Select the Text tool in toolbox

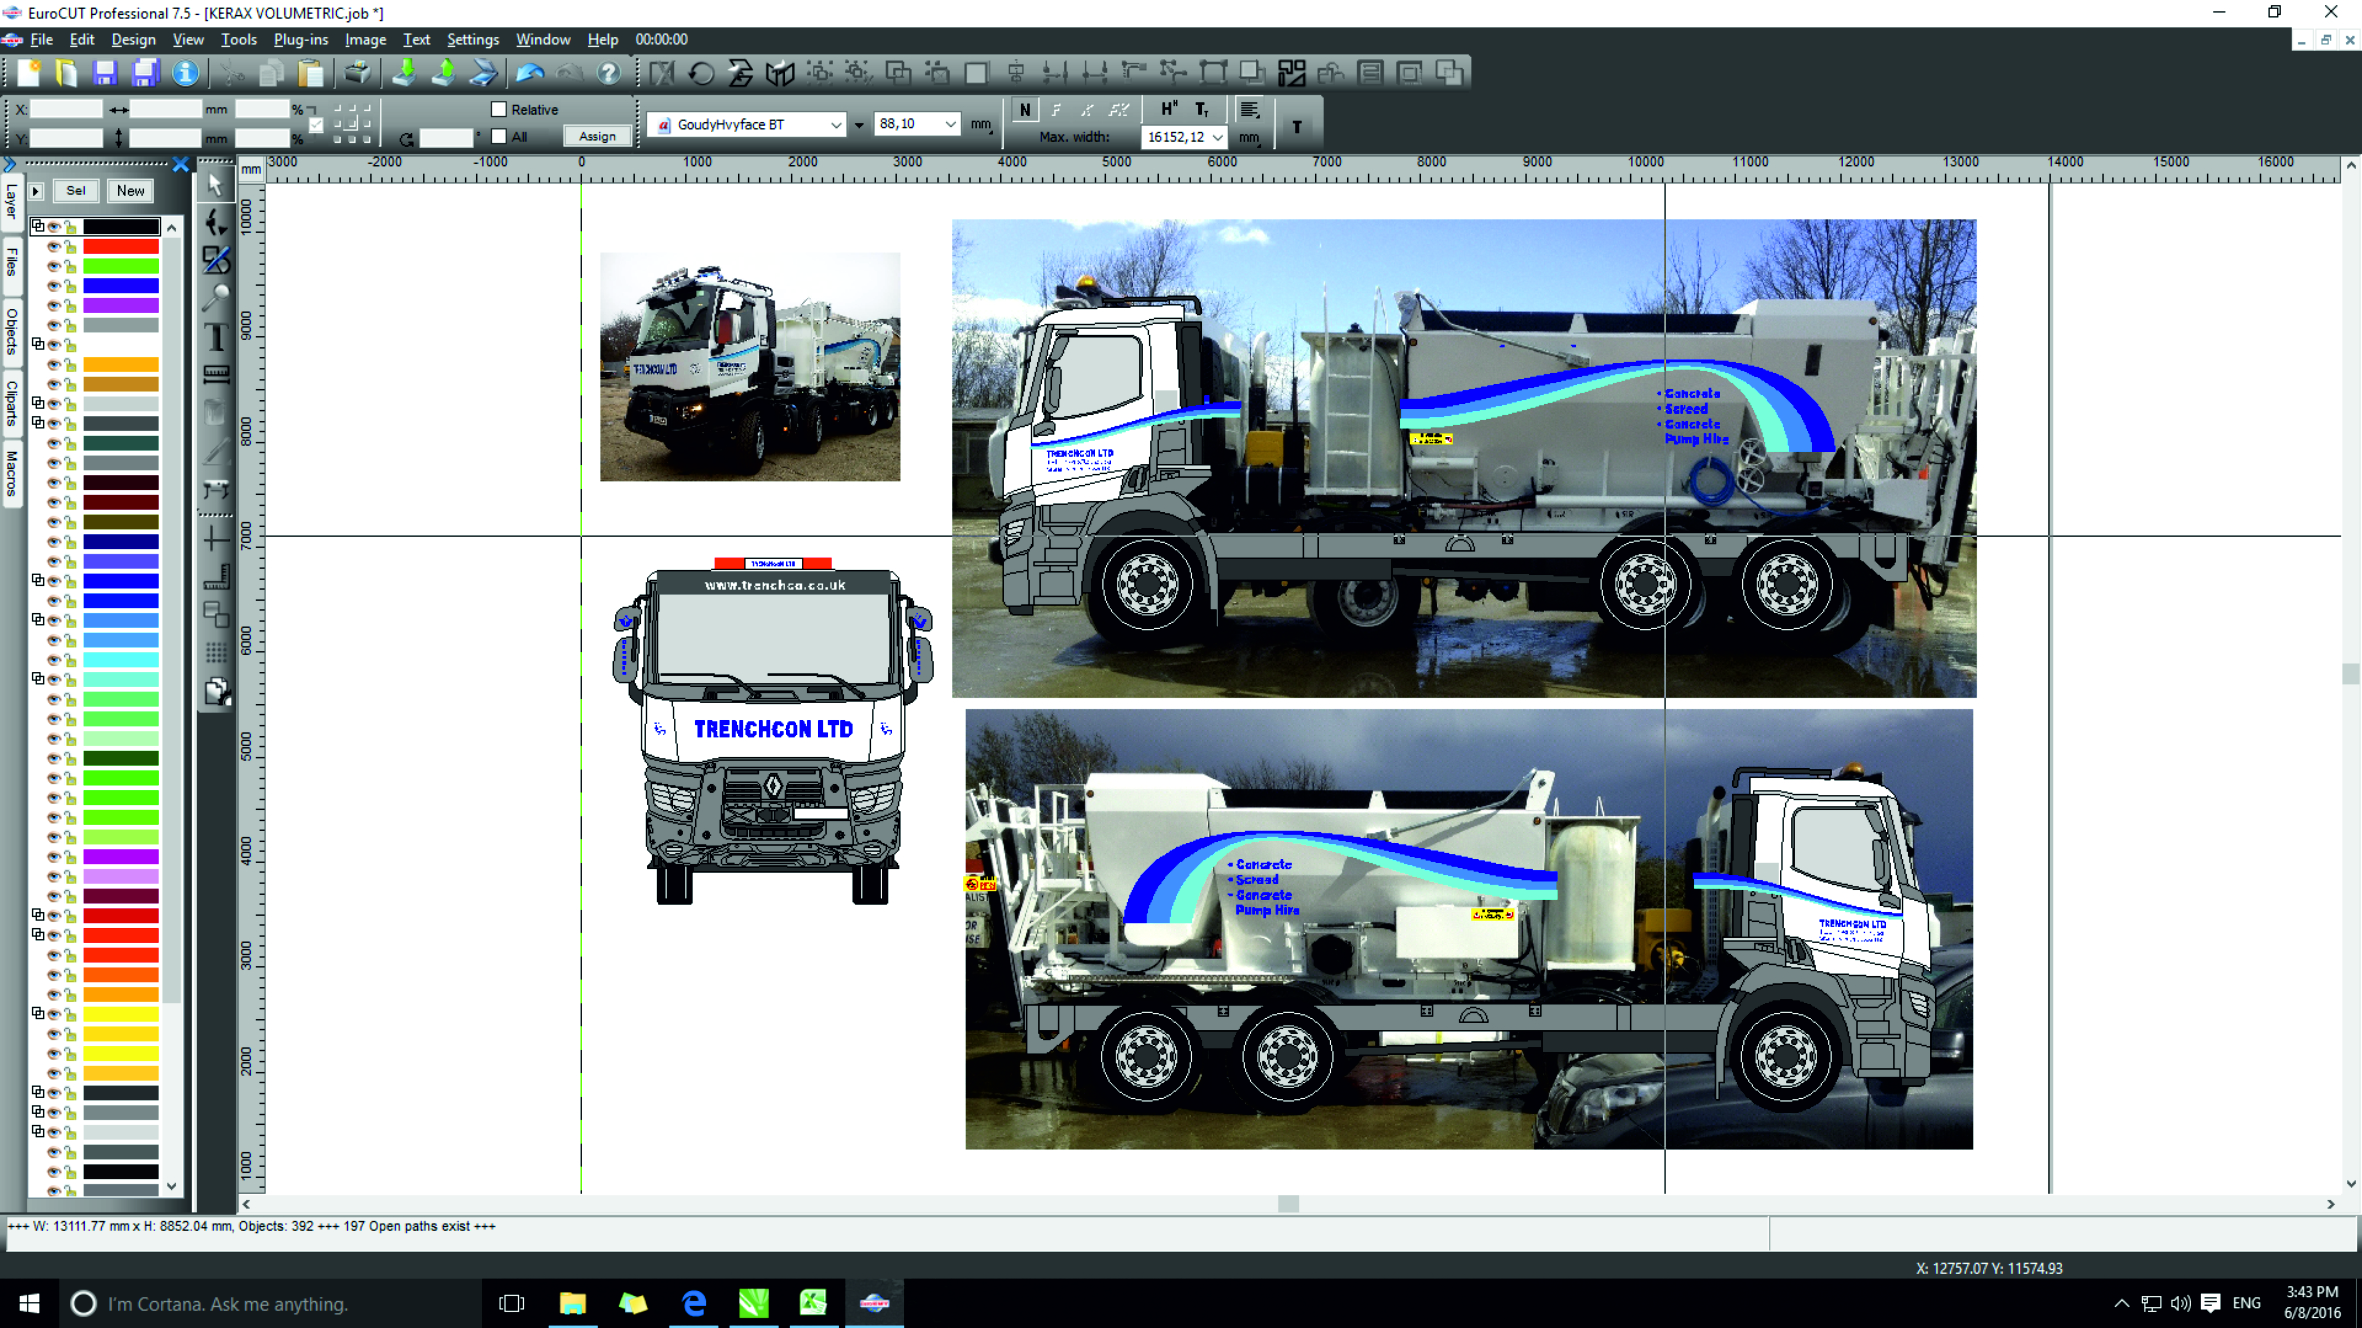click(x=216, y=336)
